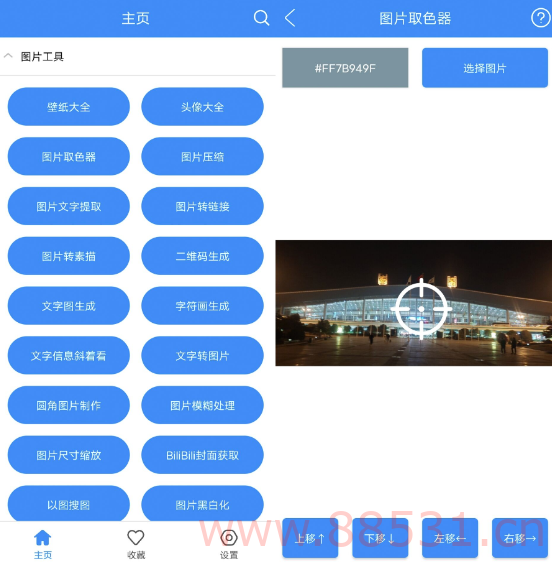Select 二维码生成 tool
Screen dimensions: 552x562
click(x=202, y=256)
